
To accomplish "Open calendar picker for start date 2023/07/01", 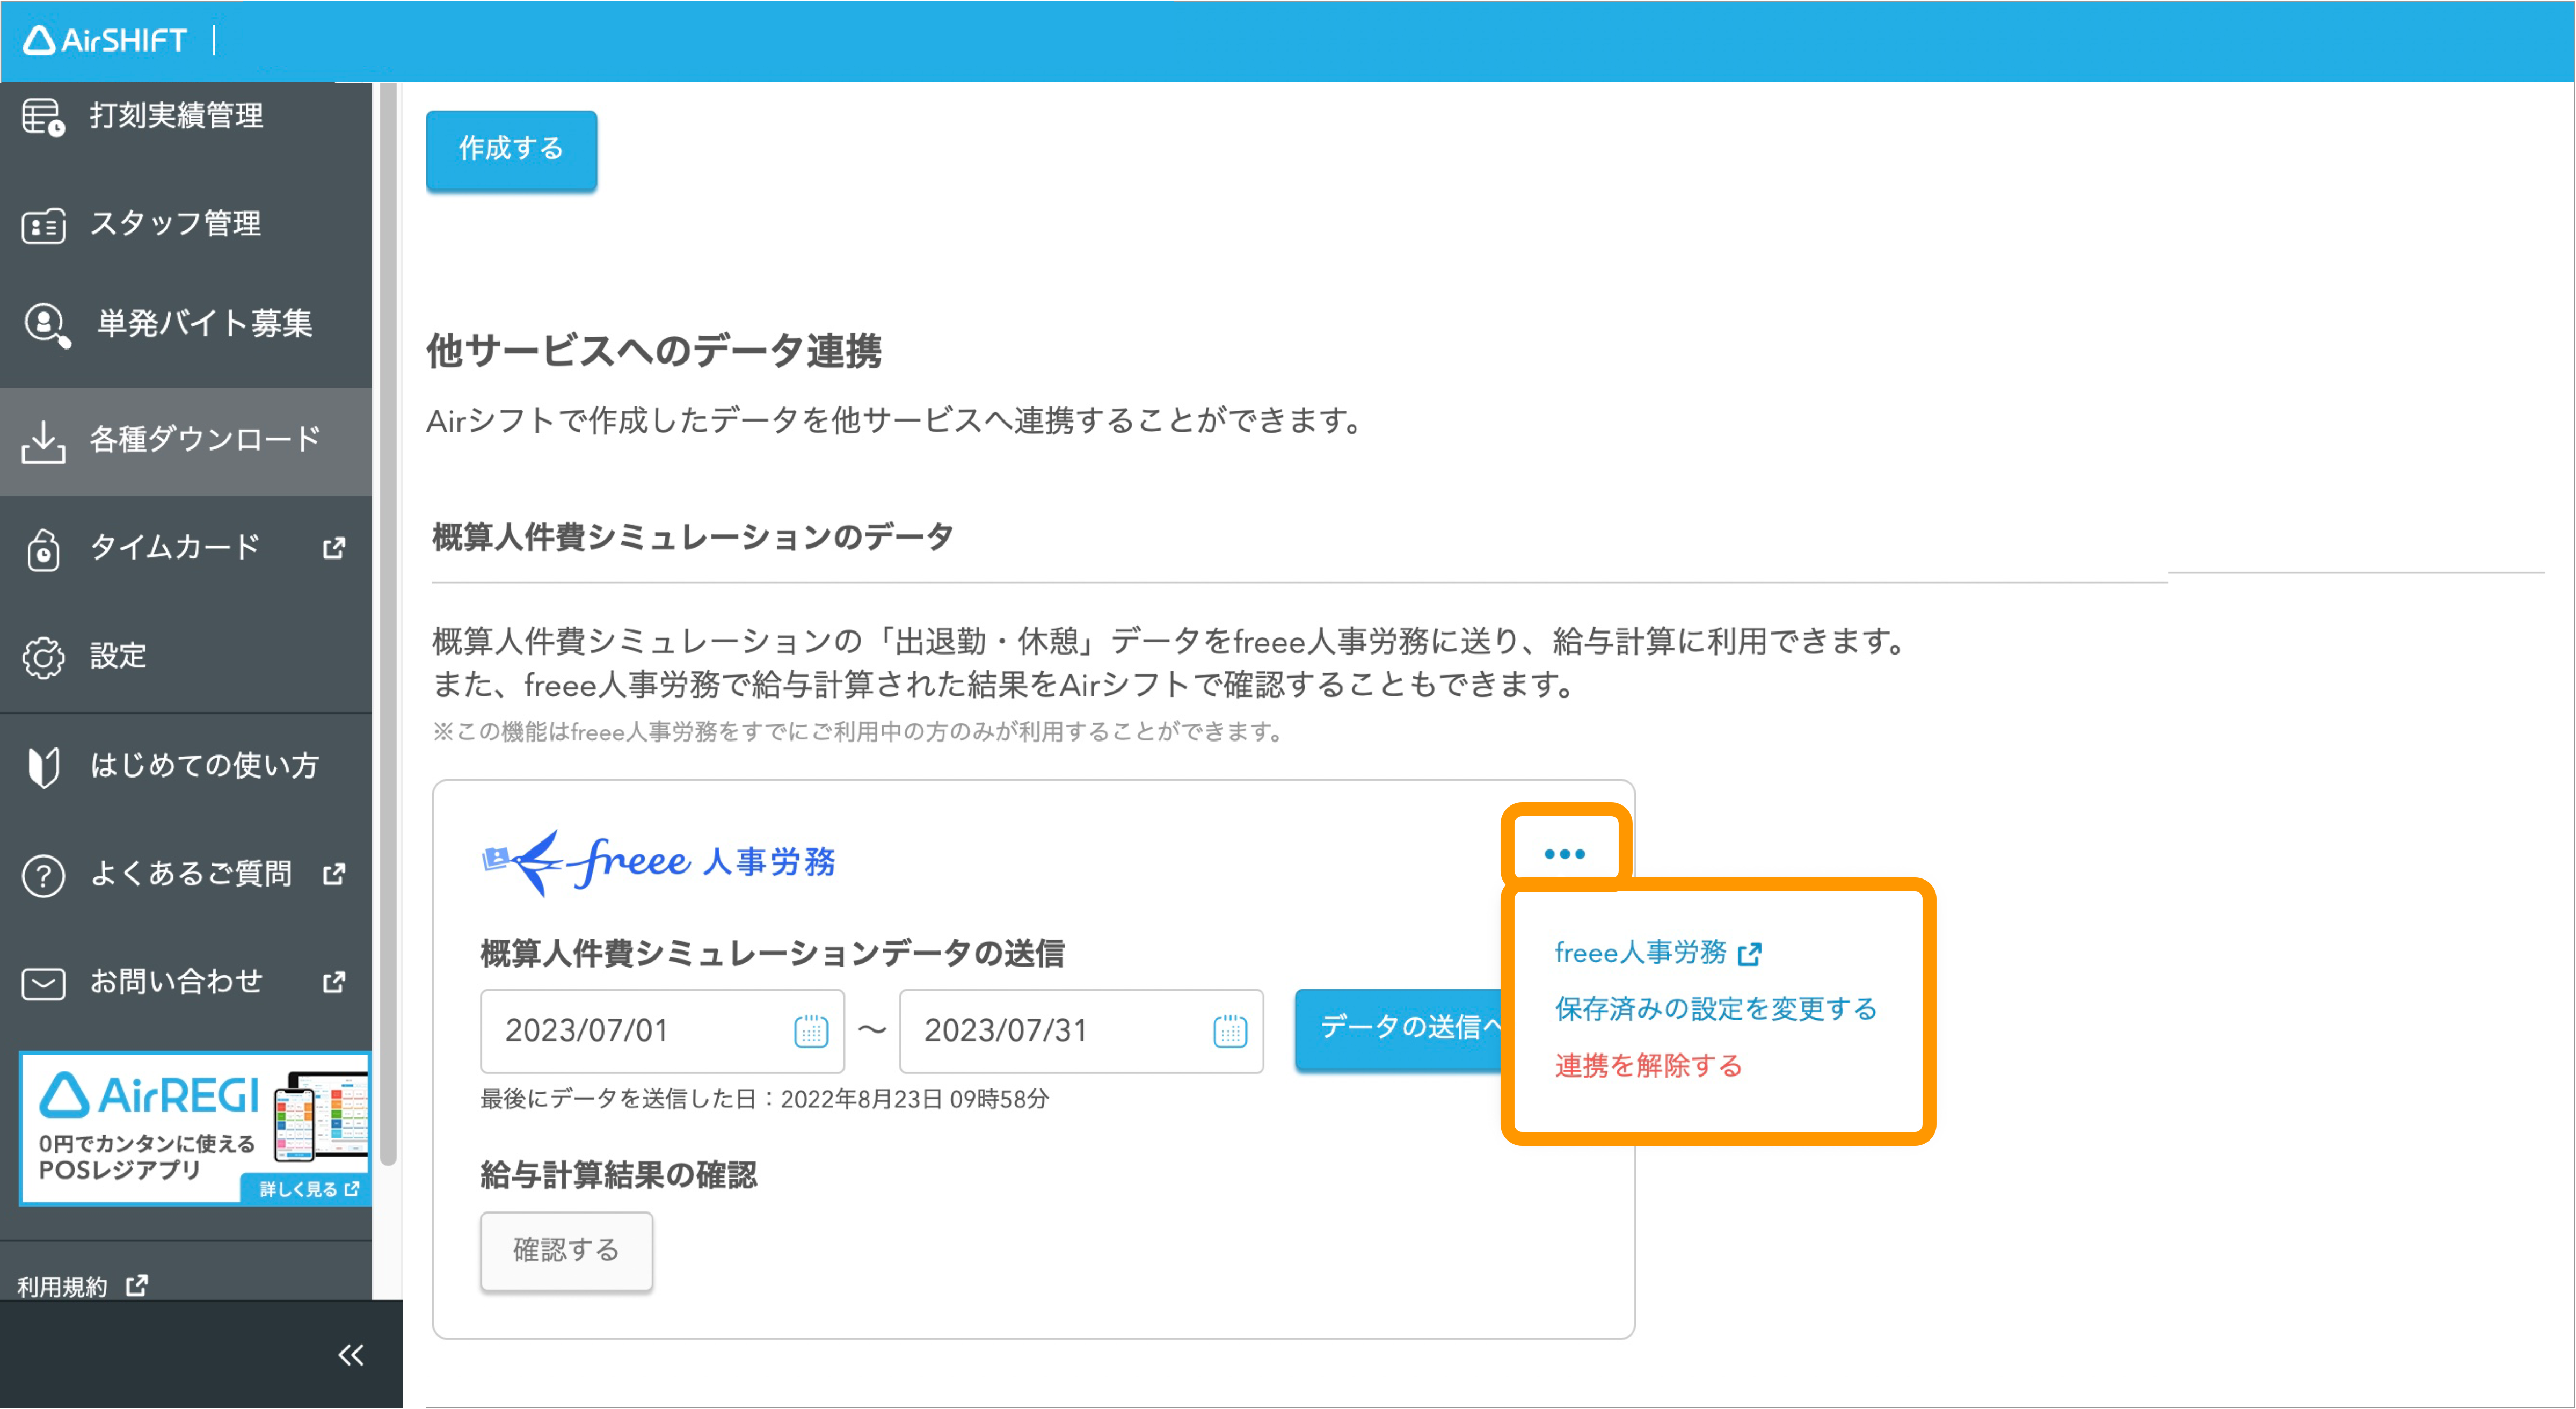I will [811, 1030].
